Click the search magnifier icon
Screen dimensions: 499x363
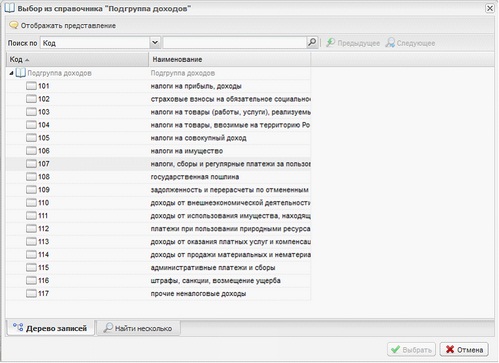312,42
